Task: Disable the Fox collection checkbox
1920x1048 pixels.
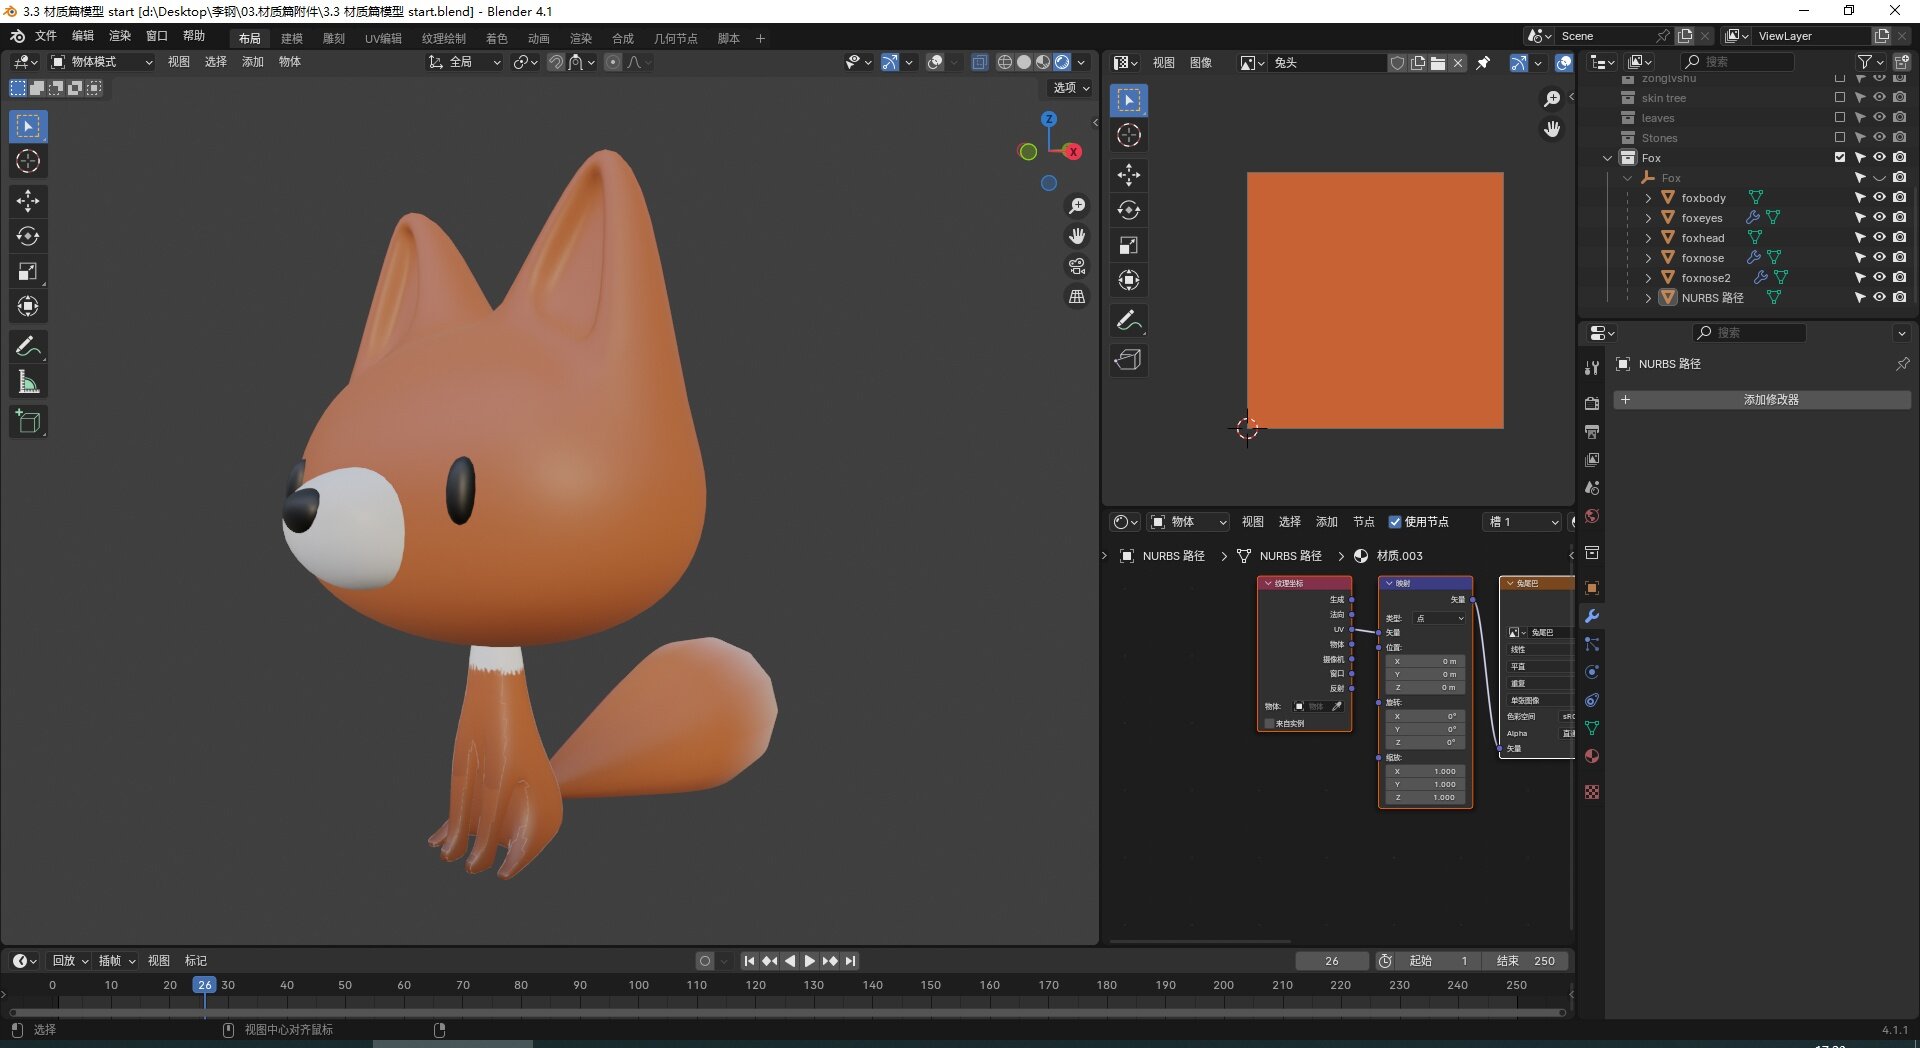Action: click(x=1840, y=158)
